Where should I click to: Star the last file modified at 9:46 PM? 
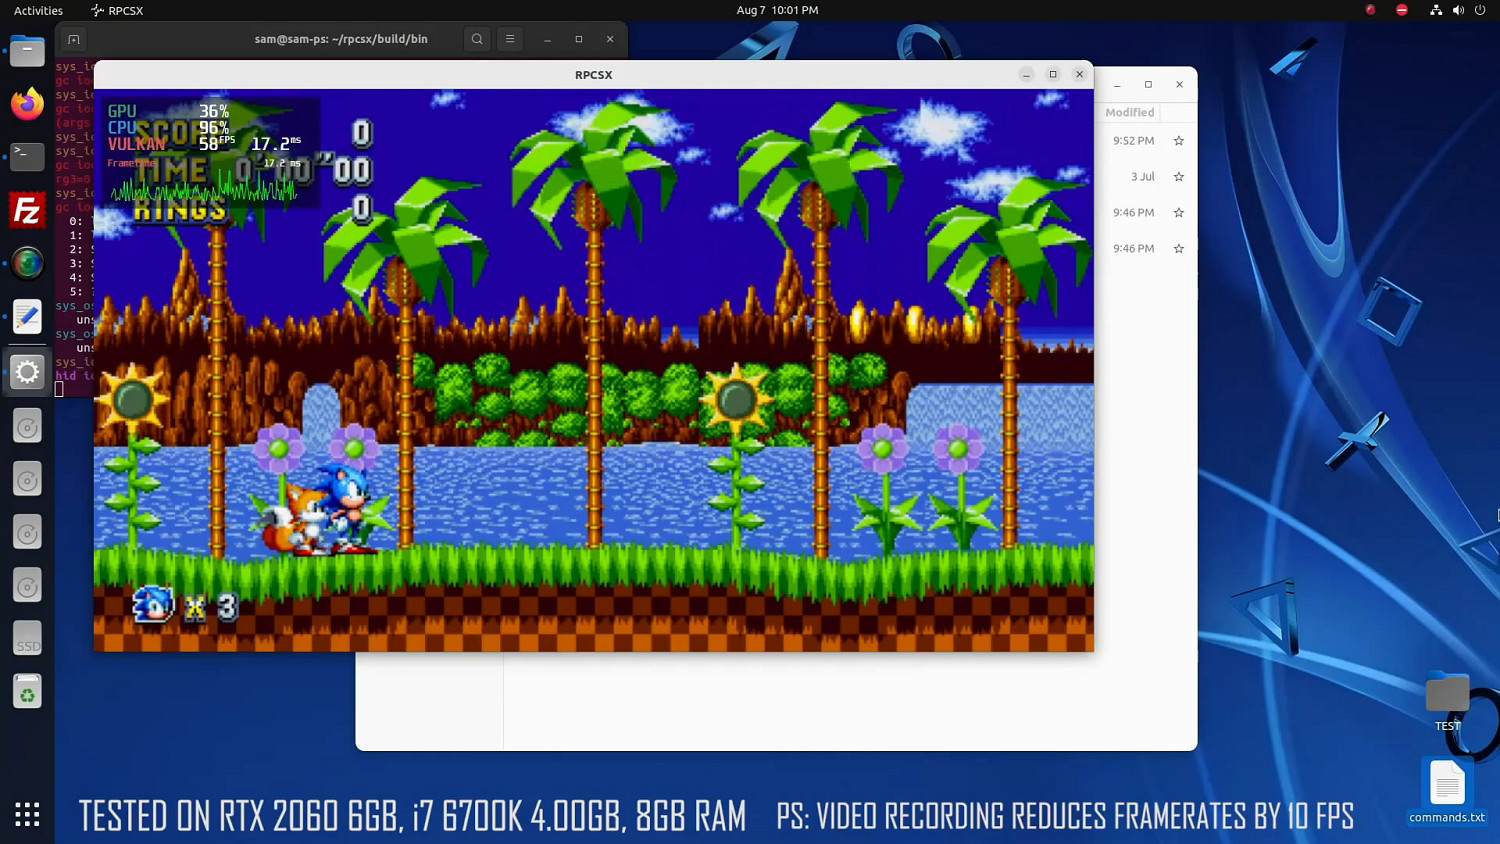1178,249
